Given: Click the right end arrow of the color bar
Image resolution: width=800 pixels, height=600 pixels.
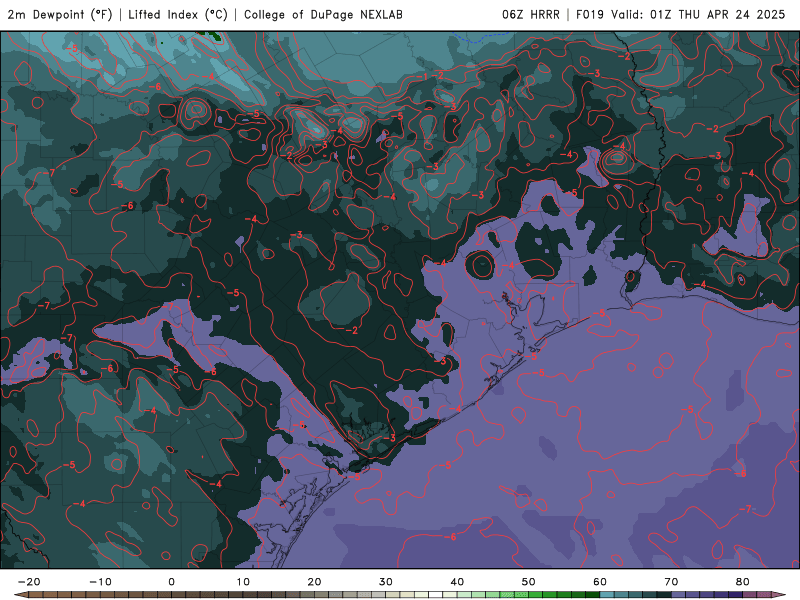Looking at the screenshot, I should coord(779,595).
